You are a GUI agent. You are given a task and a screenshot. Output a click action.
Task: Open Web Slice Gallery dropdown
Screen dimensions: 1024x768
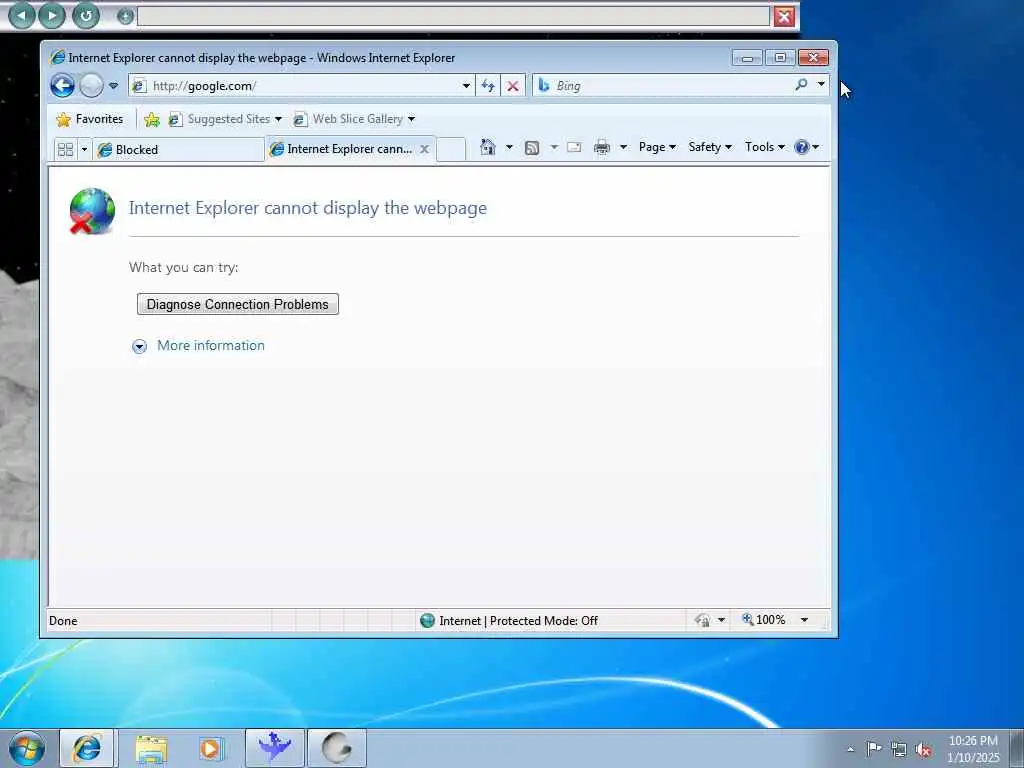355,120
